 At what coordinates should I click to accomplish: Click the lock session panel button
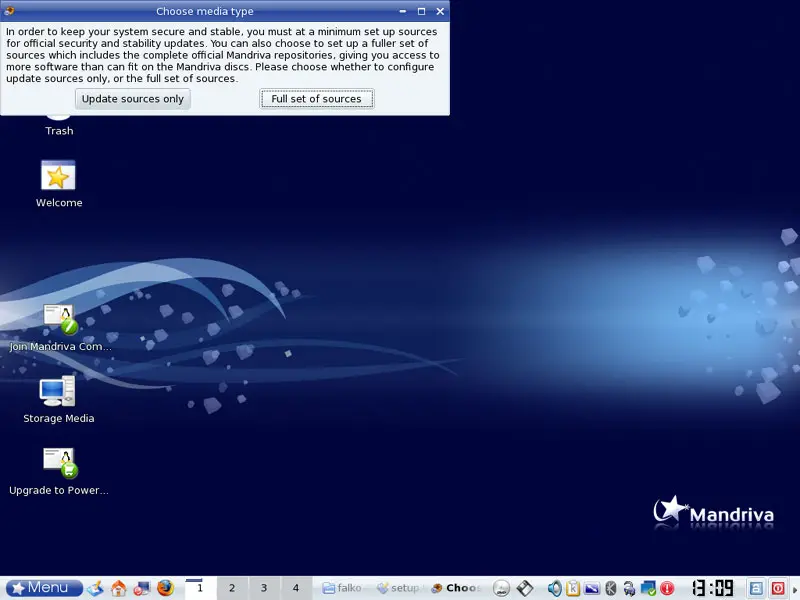point(756,588)
